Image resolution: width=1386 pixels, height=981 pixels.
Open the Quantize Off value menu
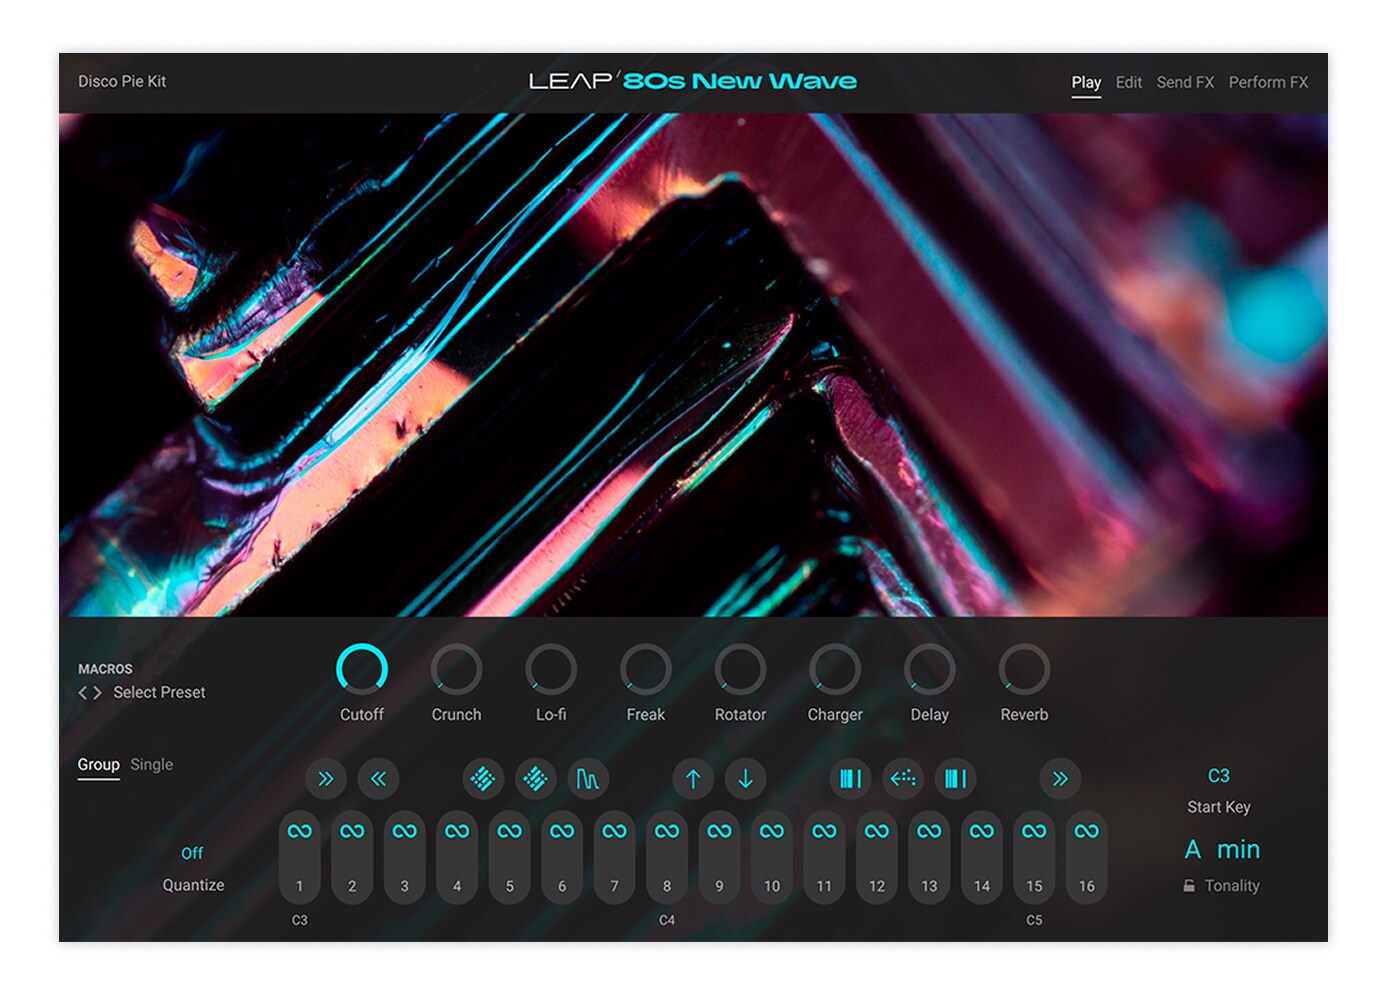pos(192,853)
